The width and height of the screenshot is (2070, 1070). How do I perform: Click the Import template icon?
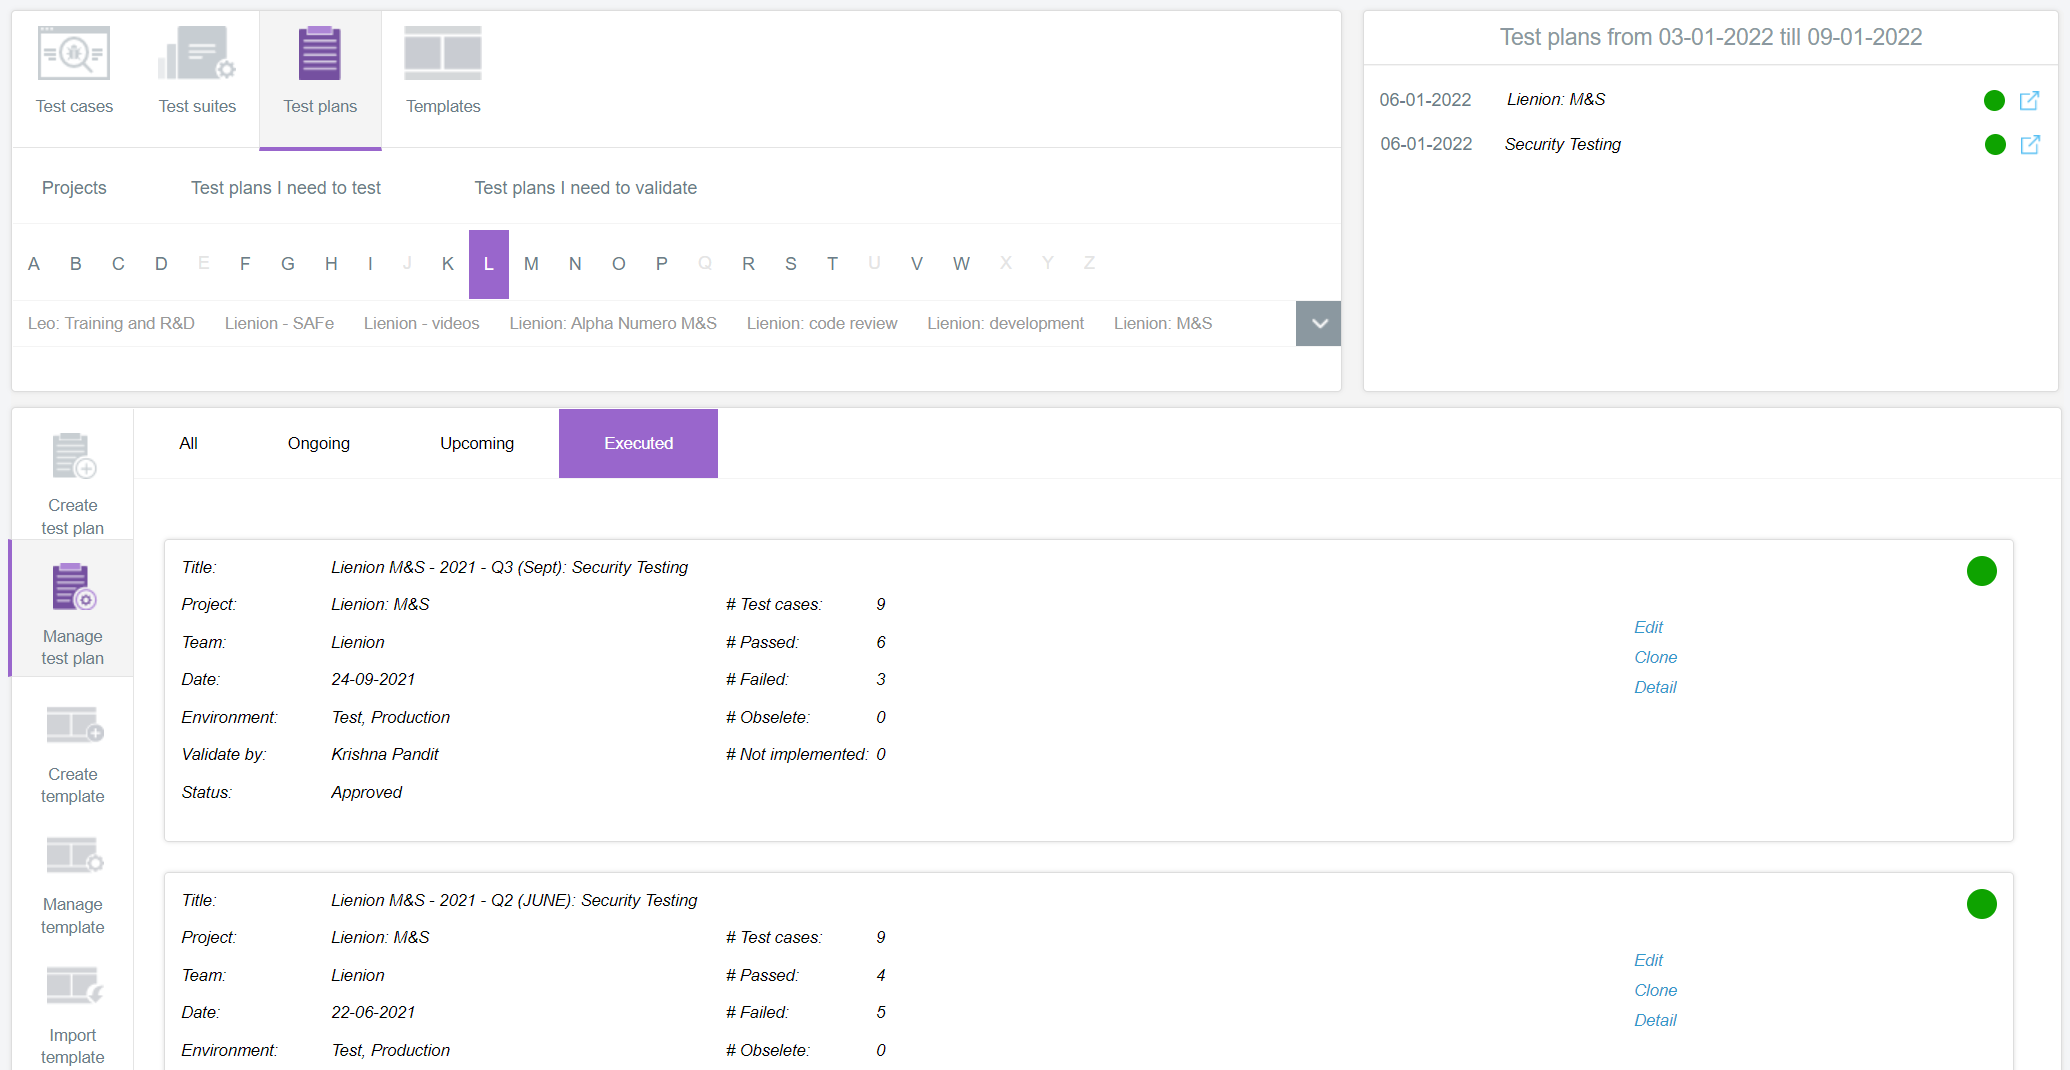pos(73,987)
